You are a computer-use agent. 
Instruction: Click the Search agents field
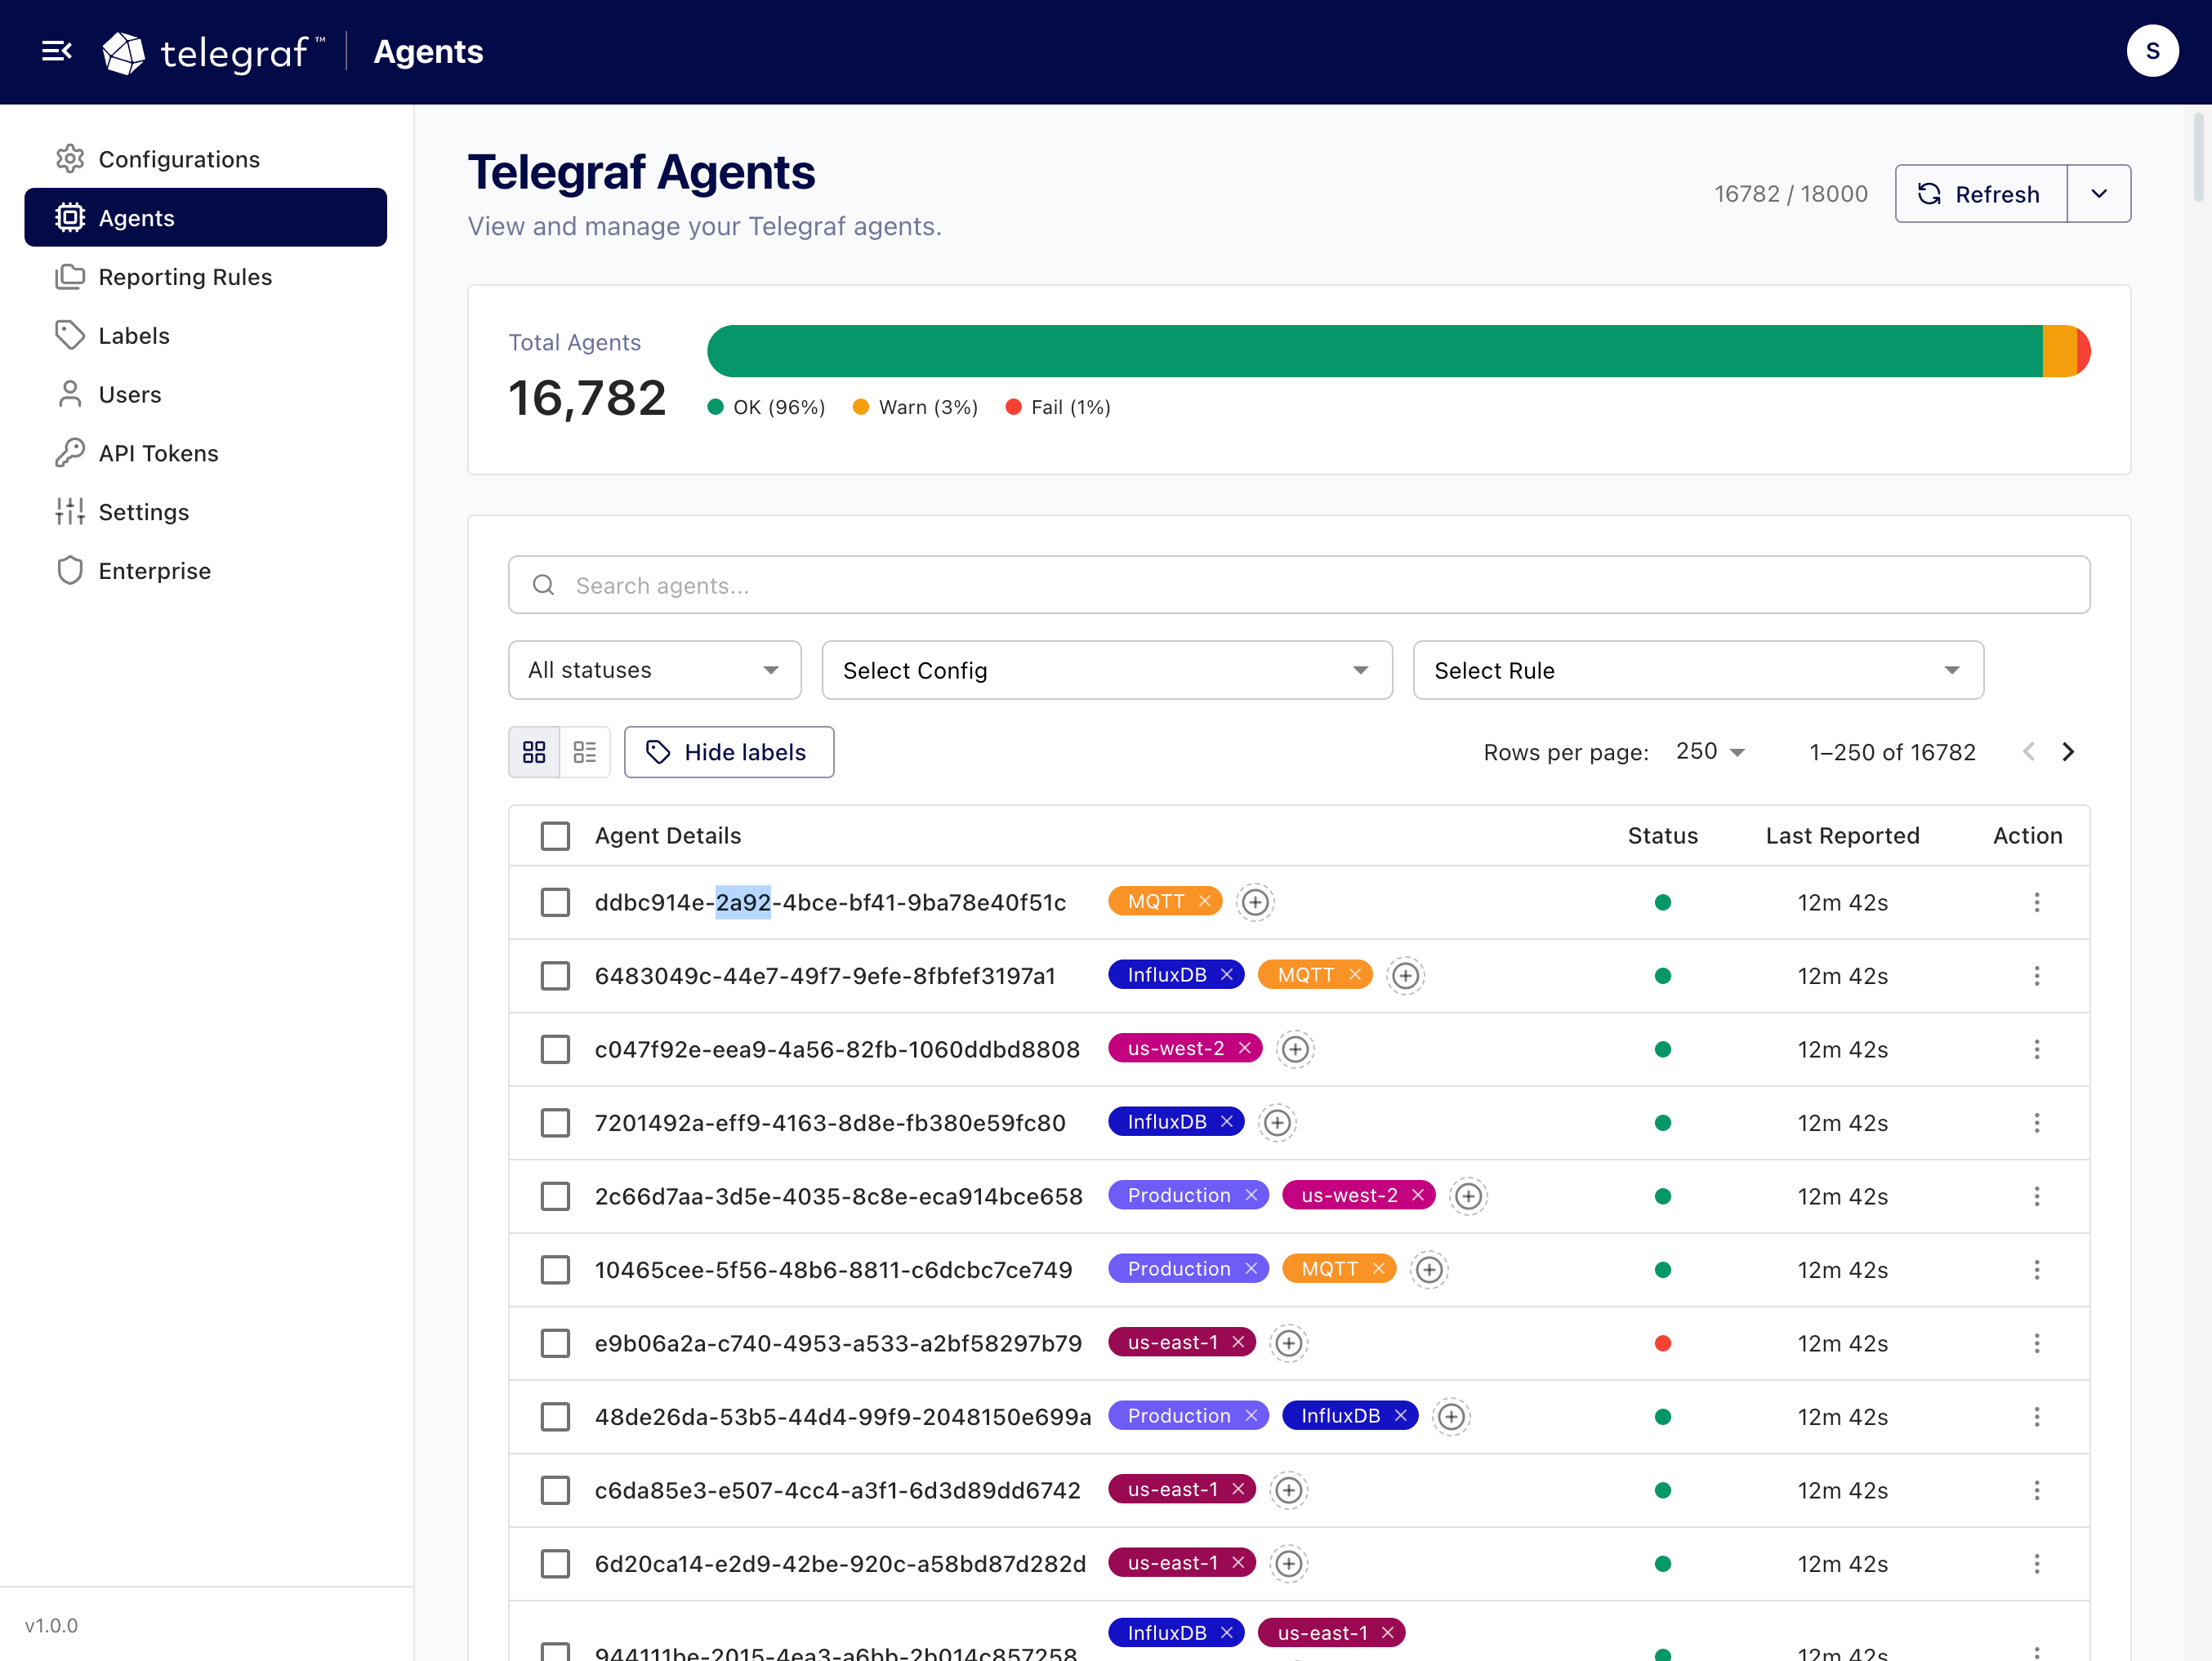tap(1298, 585)
